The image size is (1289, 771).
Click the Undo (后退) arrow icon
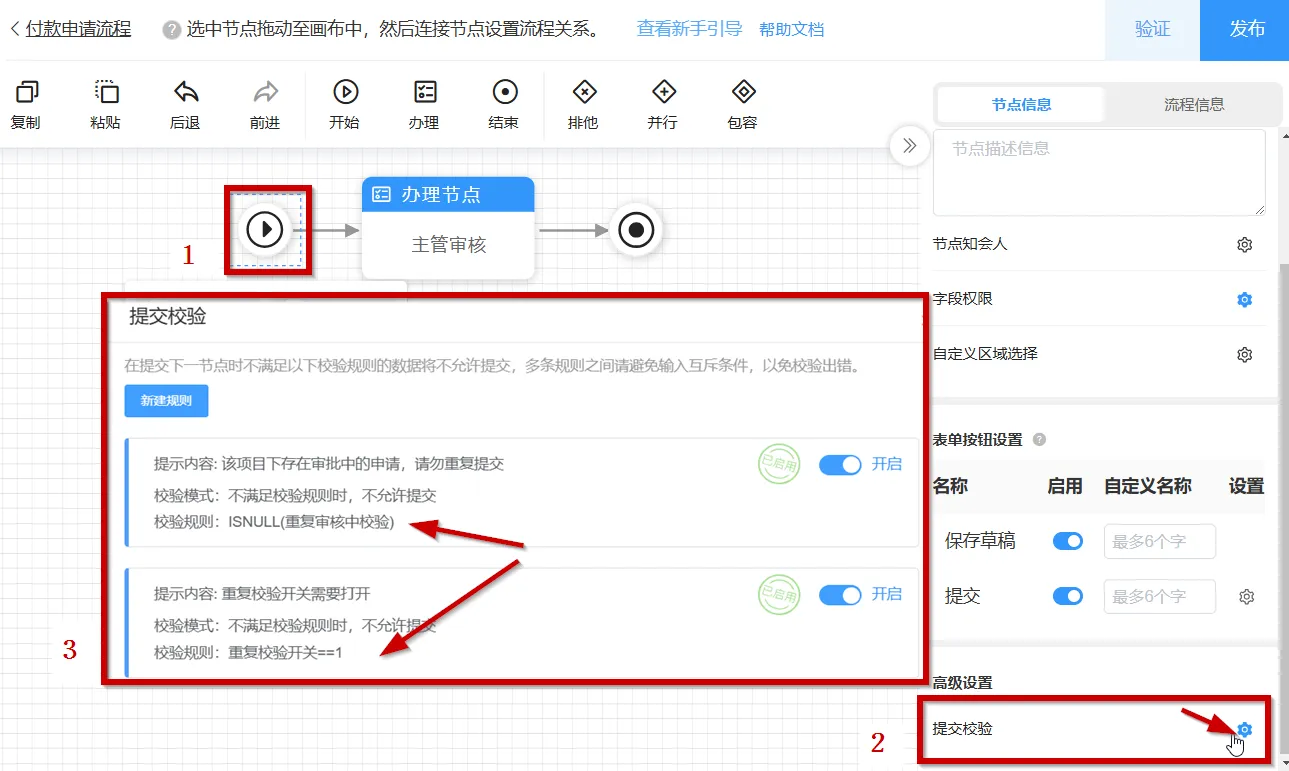click(186, 93)
